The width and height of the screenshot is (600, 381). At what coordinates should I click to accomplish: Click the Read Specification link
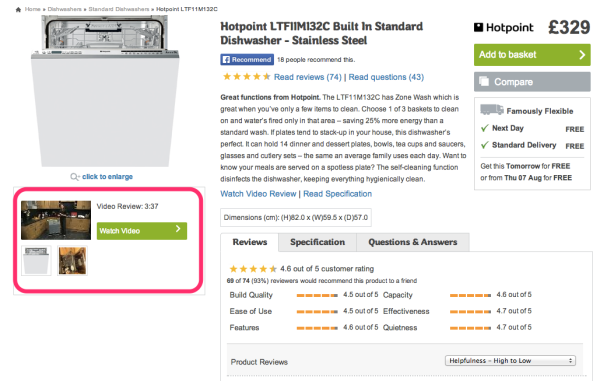[338, 194]
